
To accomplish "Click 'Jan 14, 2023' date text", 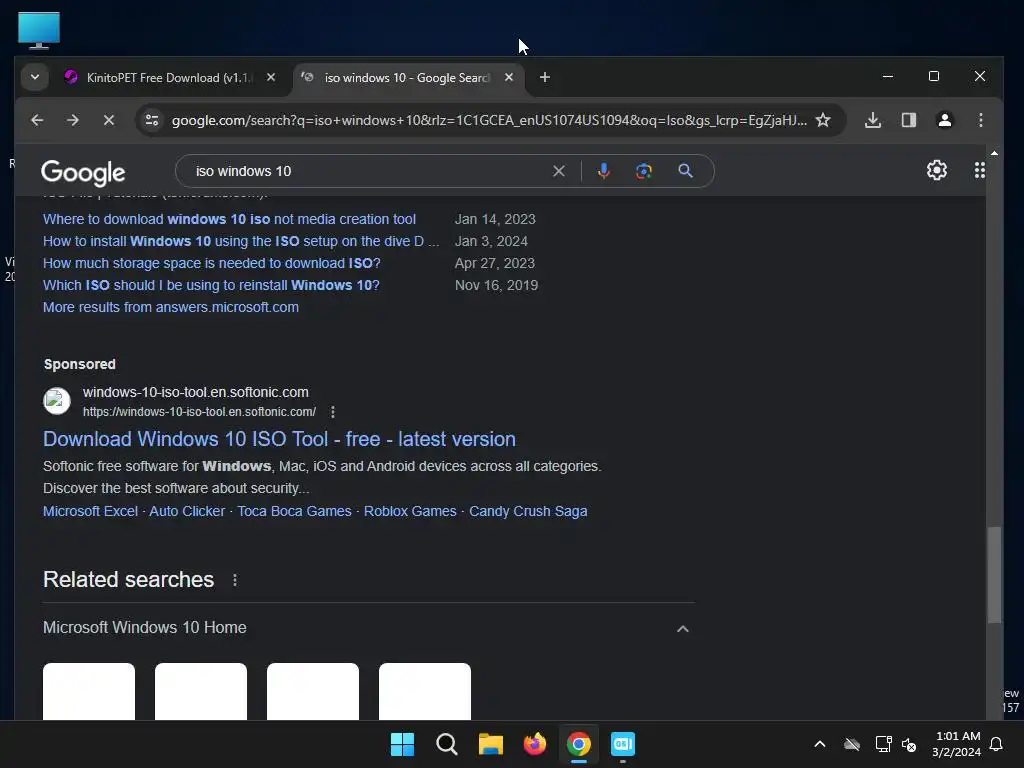I will (x=495, y=219).
